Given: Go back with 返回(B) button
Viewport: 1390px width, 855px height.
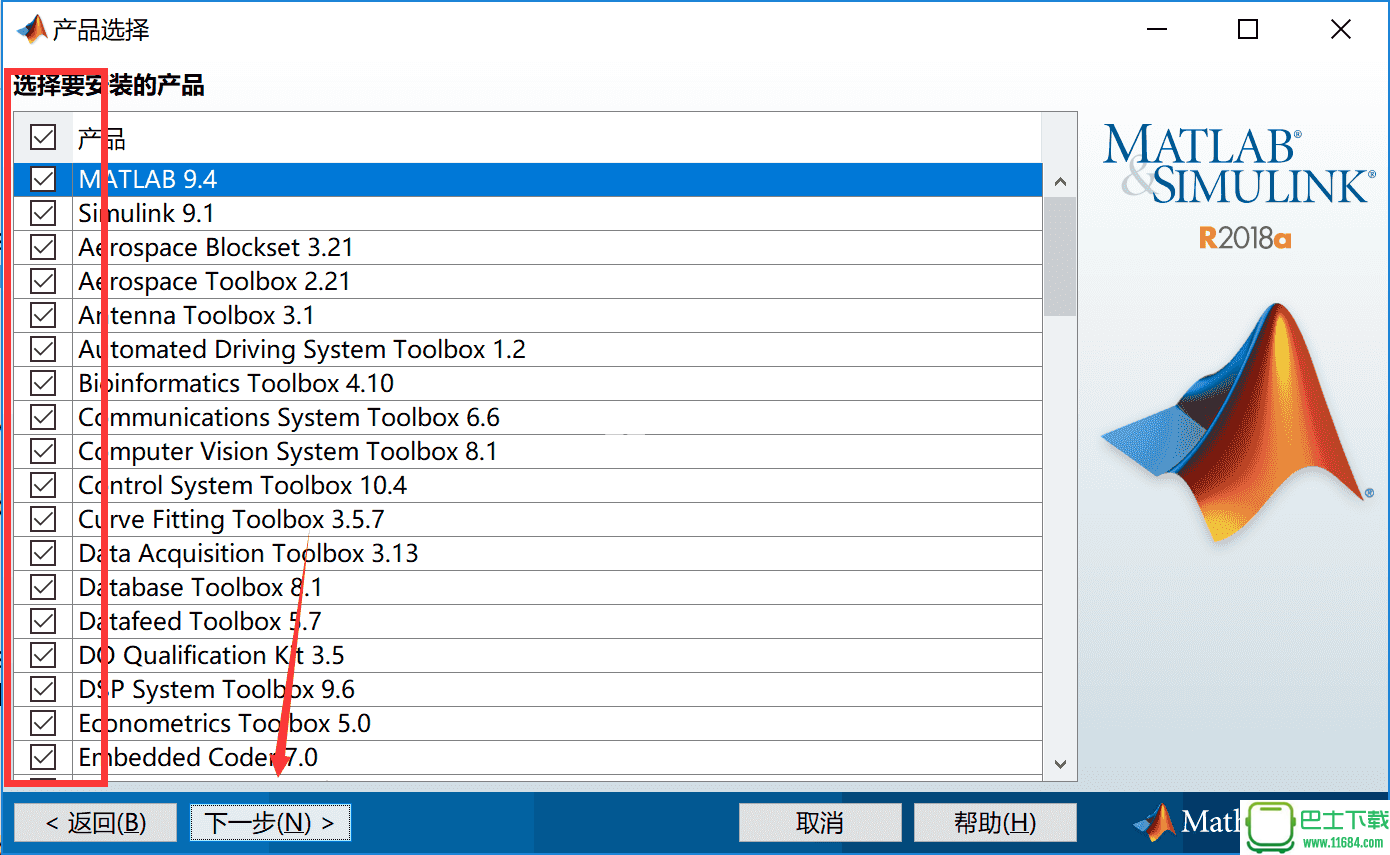Looking at the screenshot, I should click(x=96, y=823).
